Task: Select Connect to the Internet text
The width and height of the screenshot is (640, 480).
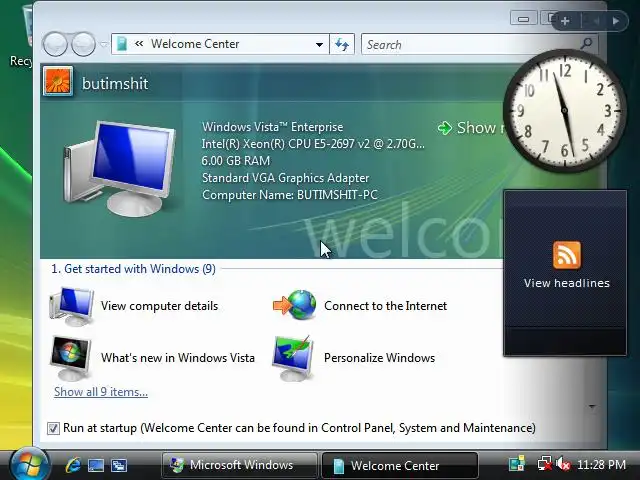Action: (385, 306)
